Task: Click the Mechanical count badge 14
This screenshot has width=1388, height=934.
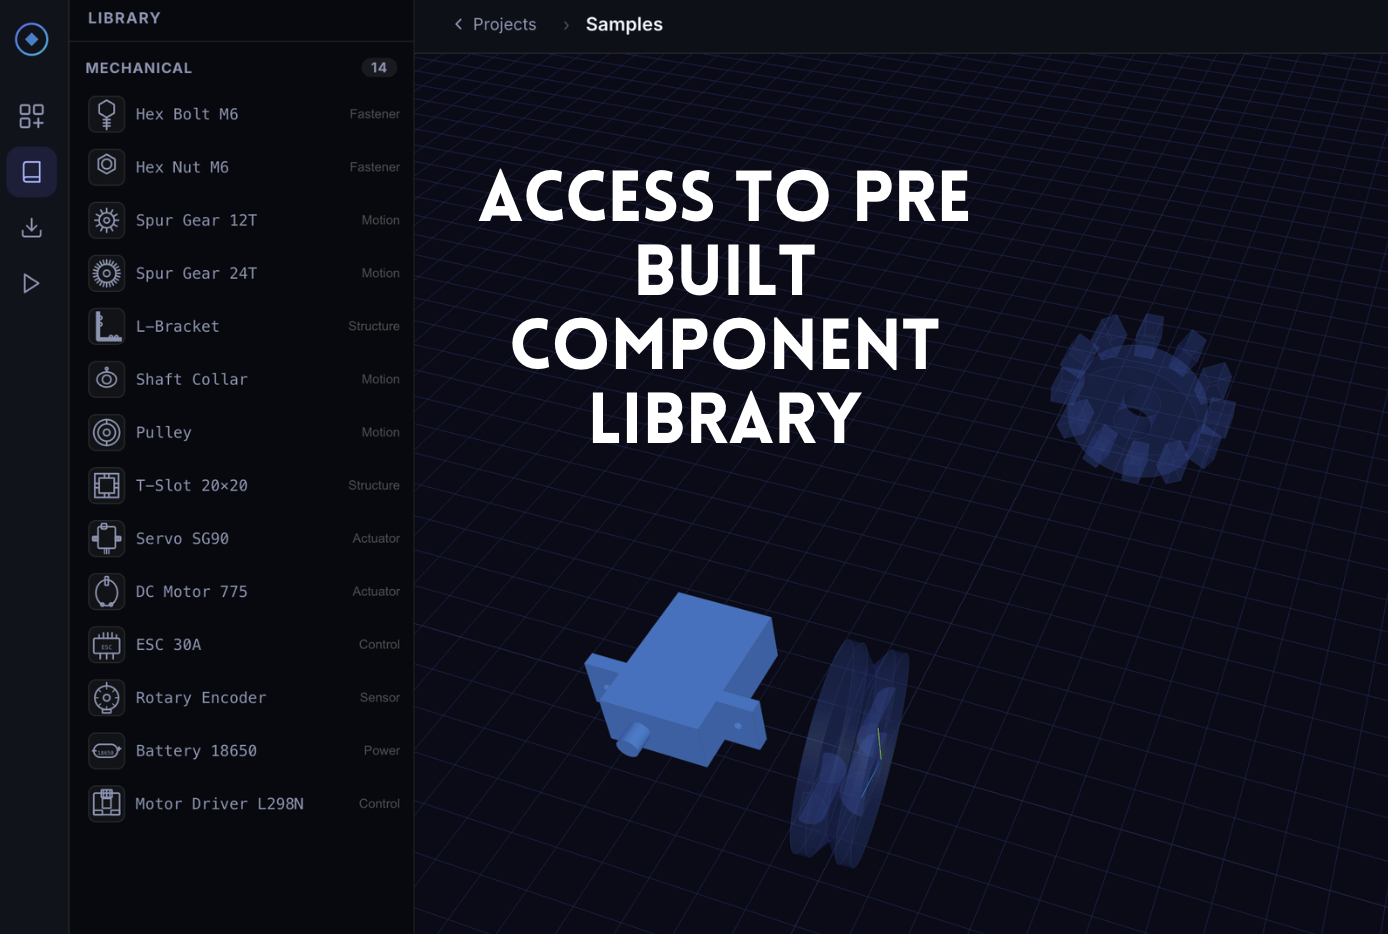Action: pyautogui.click(x=379, y=68)
